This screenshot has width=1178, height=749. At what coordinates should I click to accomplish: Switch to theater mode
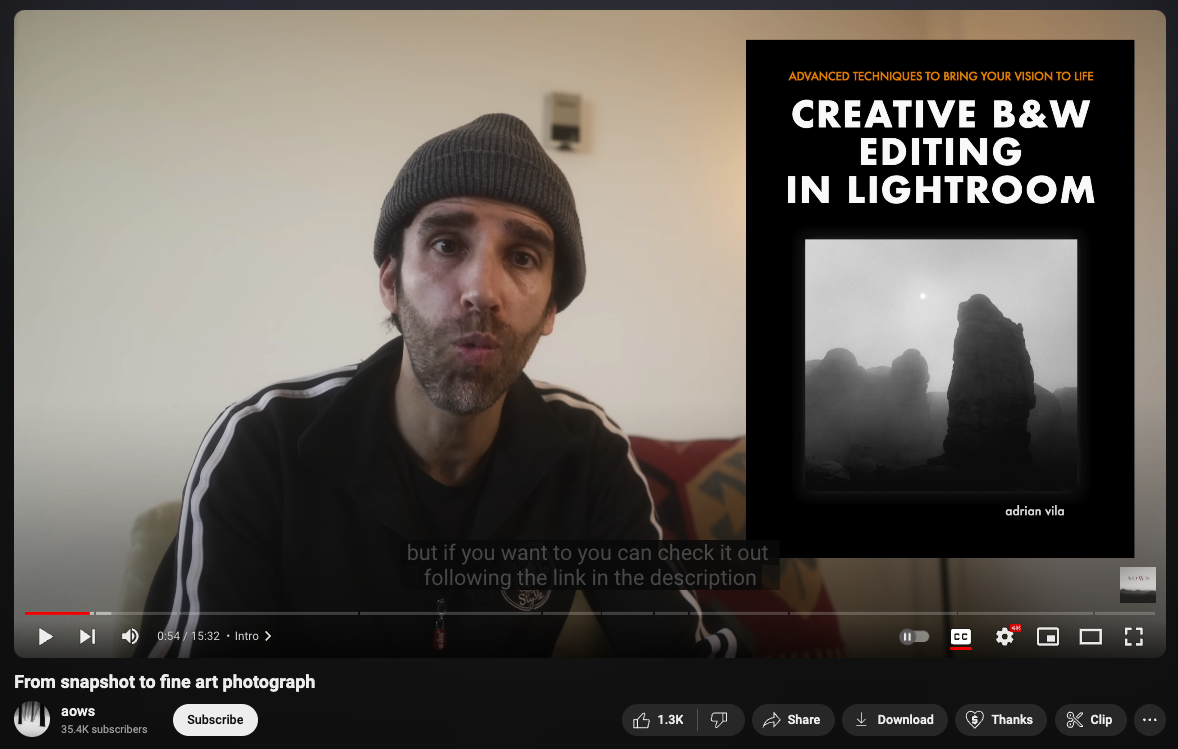tap(1090, 636)
